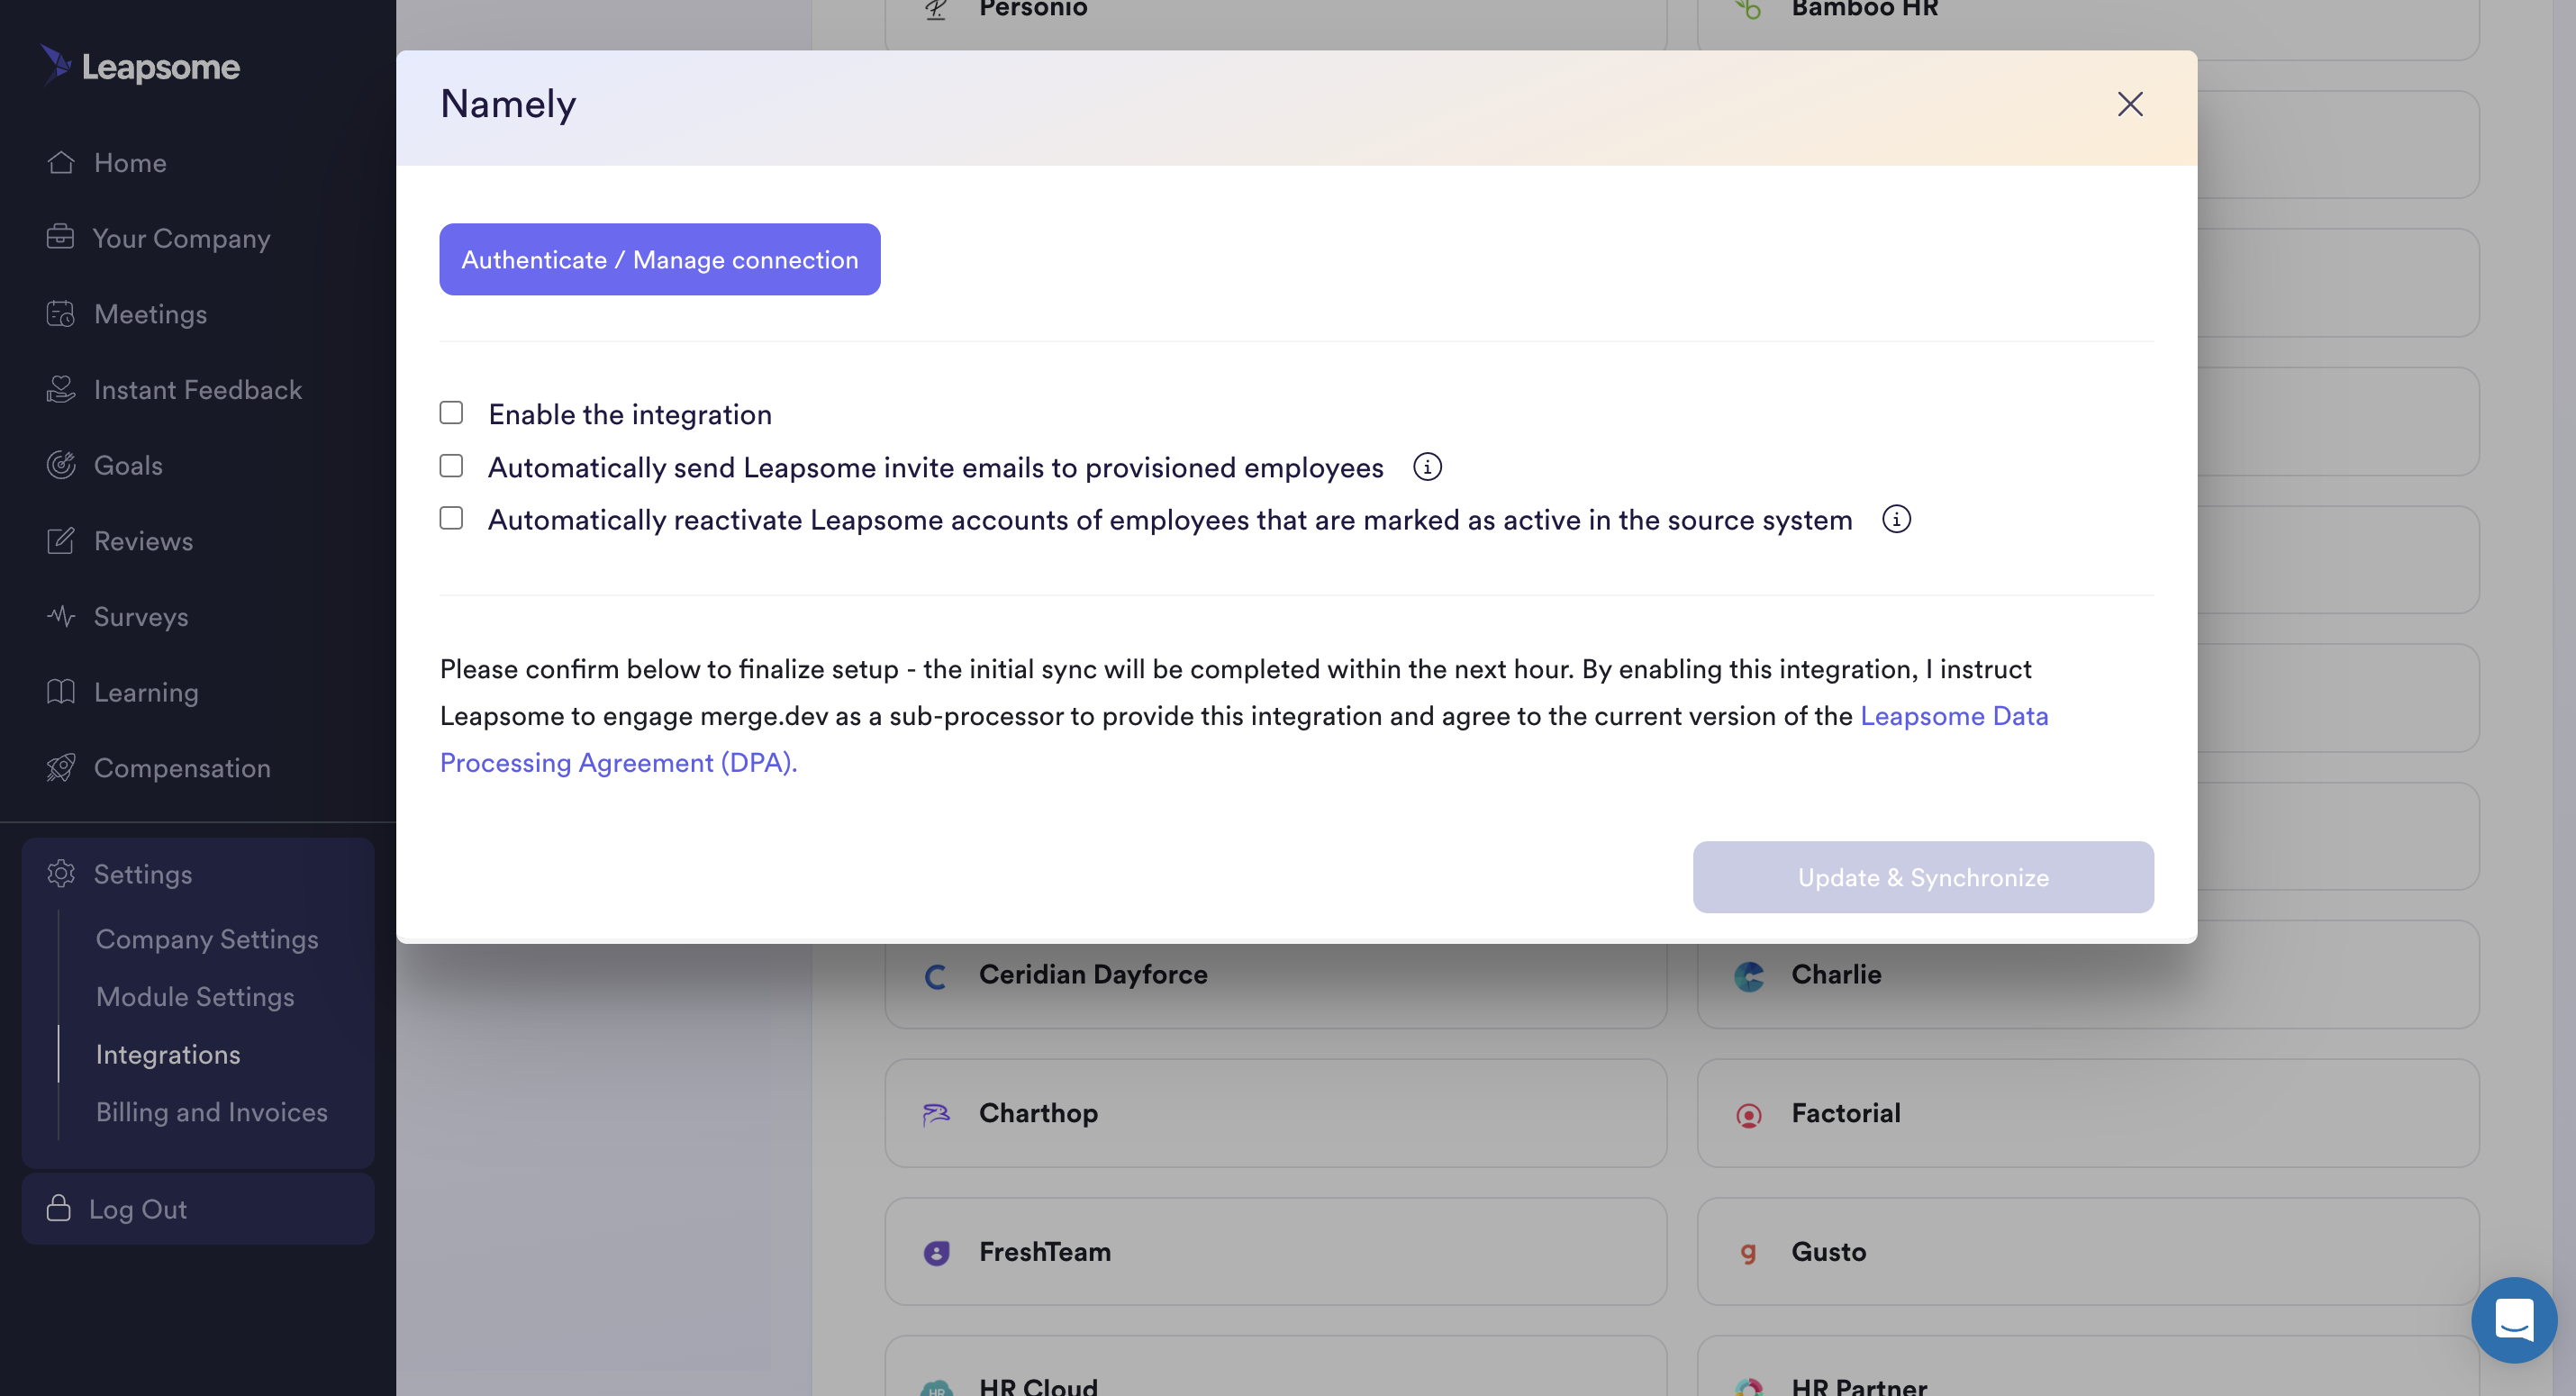Click the Instant Feedback icon

pos(61,389)
